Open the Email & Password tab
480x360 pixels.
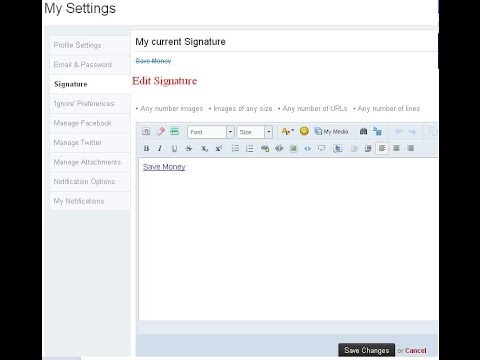pyautogui.click(x=90, y=65)
